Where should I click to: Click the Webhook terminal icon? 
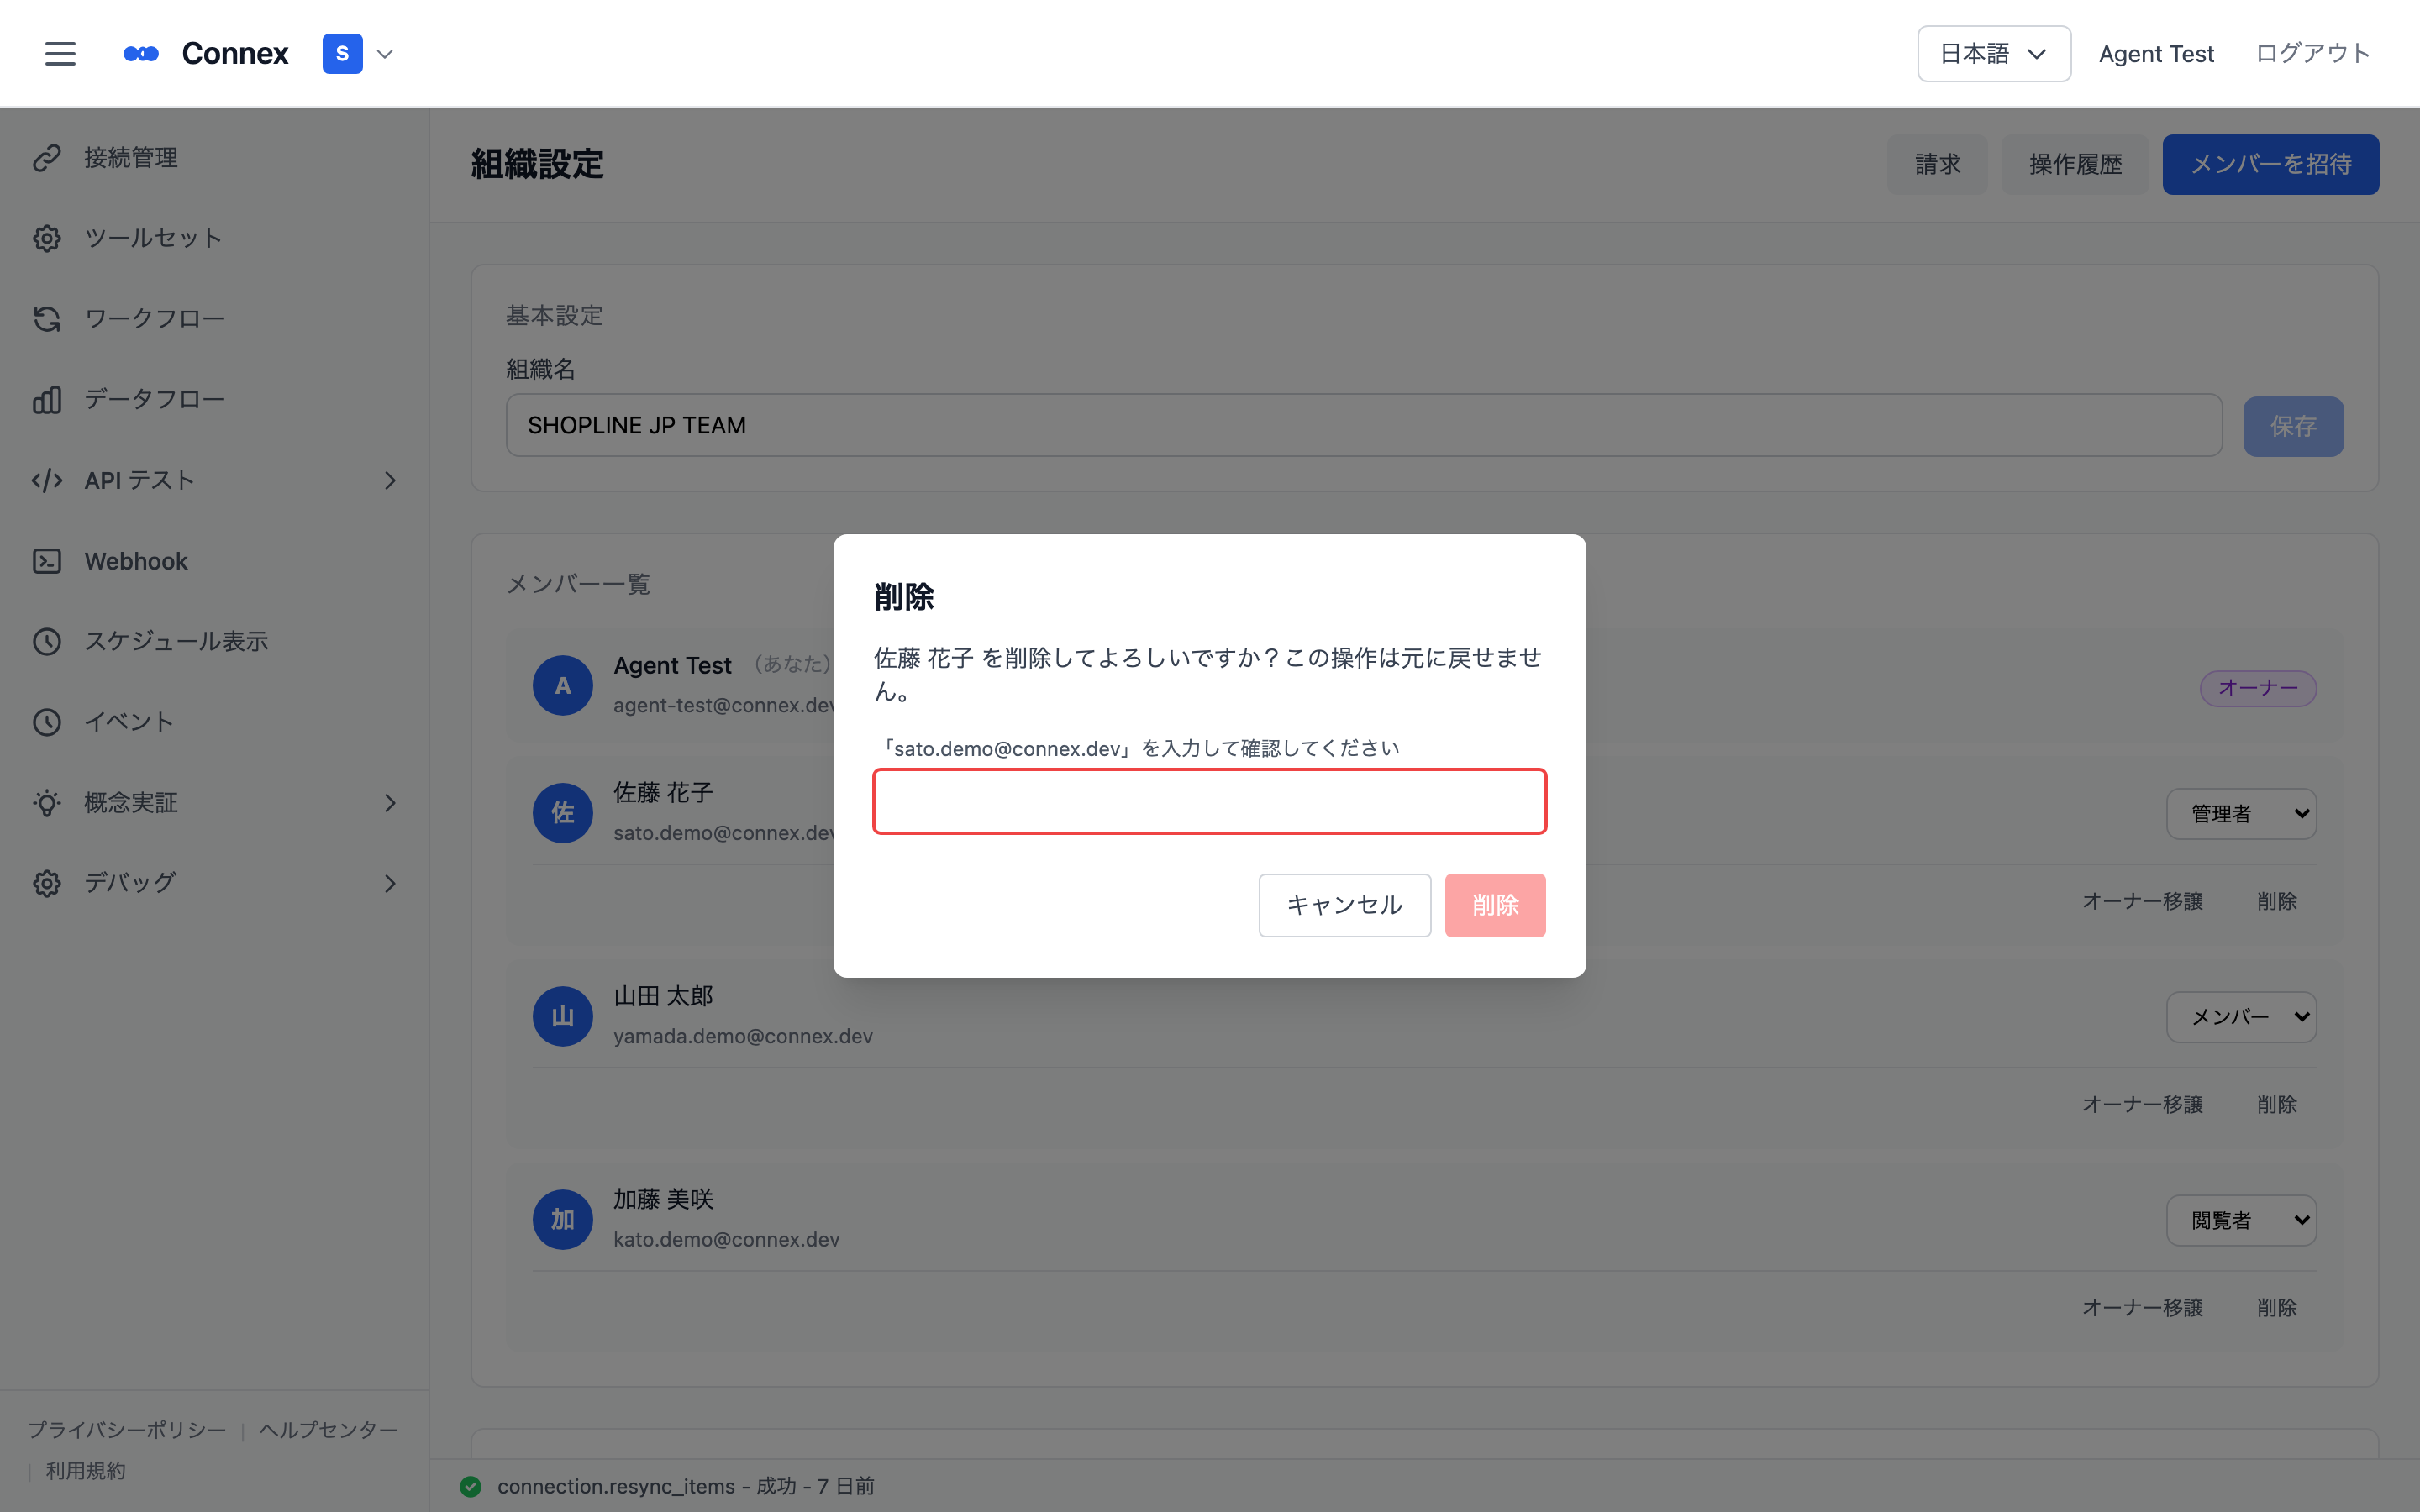(47, 561)
